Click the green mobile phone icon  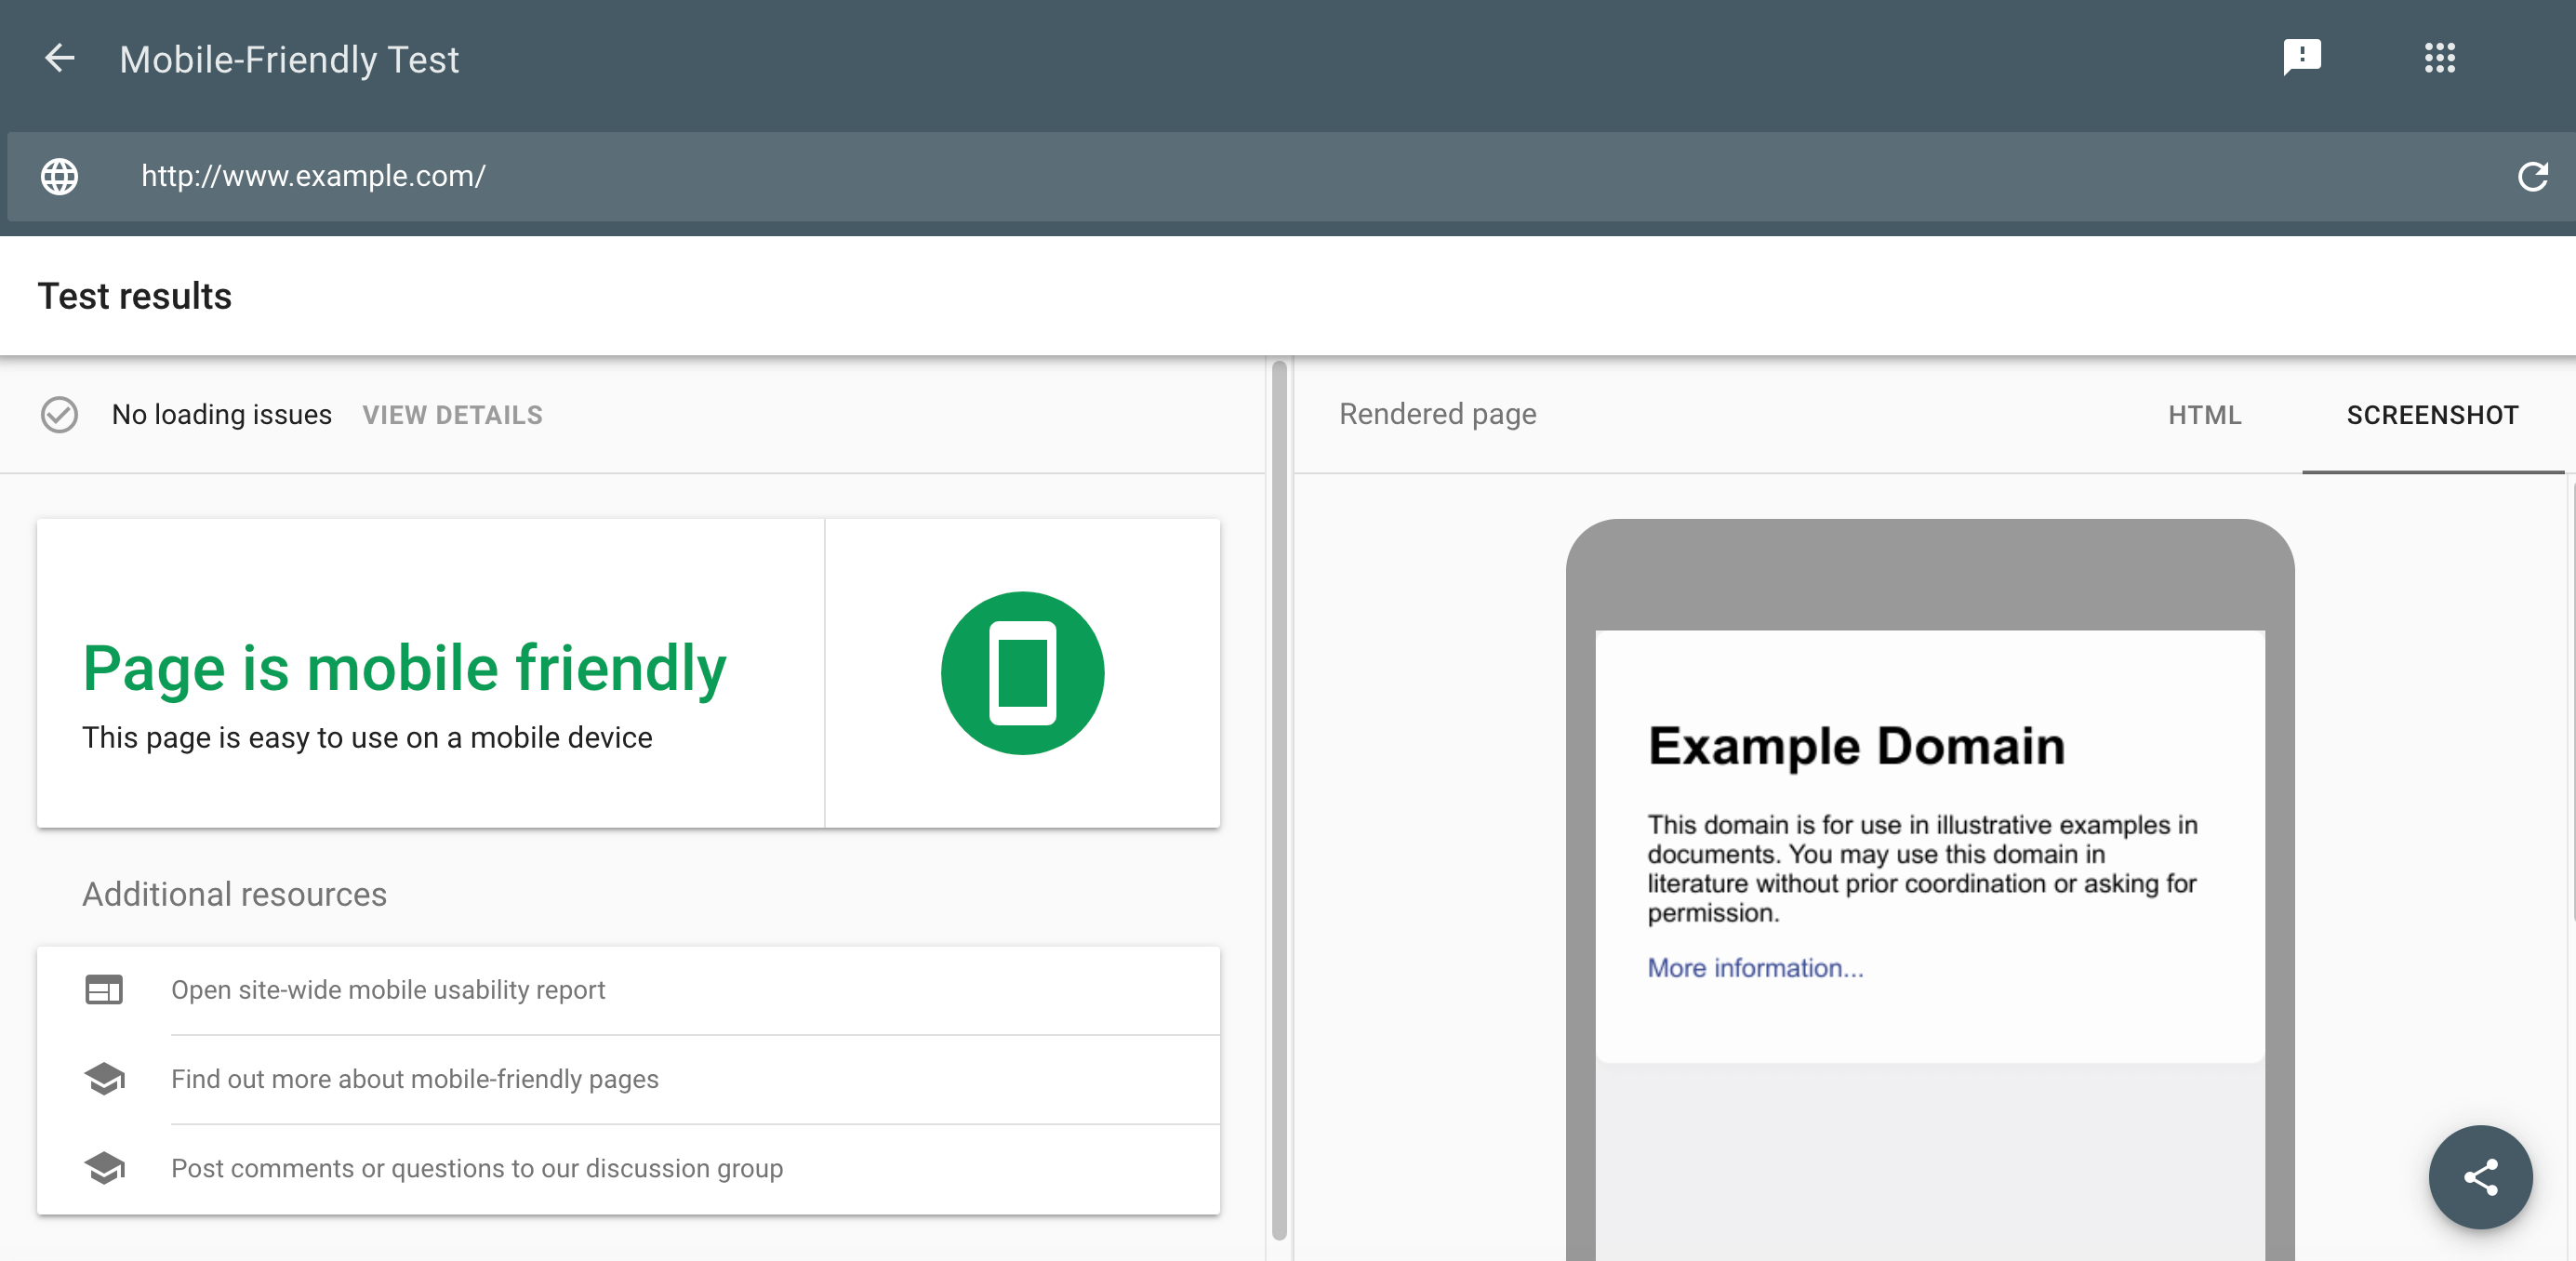1022,673
